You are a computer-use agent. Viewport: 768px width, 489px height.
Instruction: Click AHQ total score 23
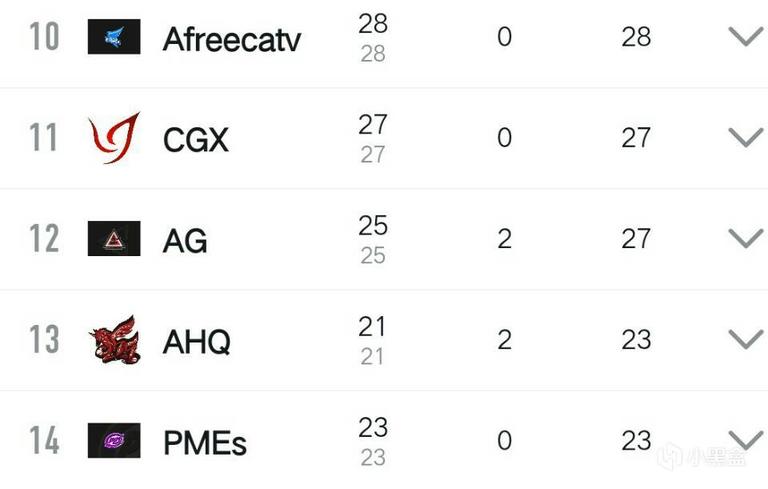(636, 340)
